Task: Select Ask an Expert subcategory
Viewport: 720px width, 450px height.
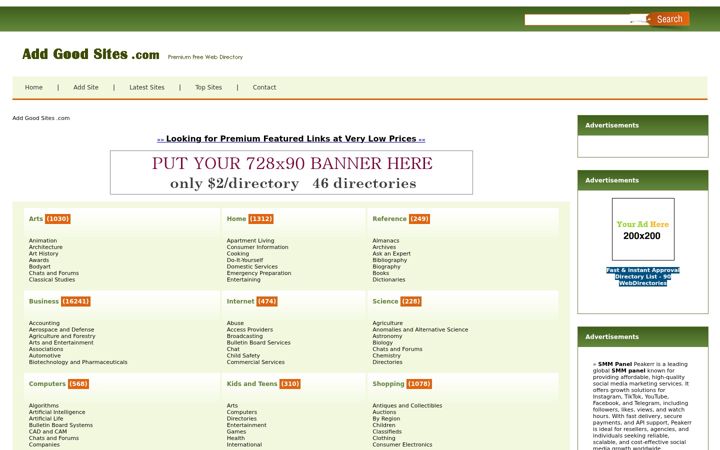Action: click(x=392, y=253)
